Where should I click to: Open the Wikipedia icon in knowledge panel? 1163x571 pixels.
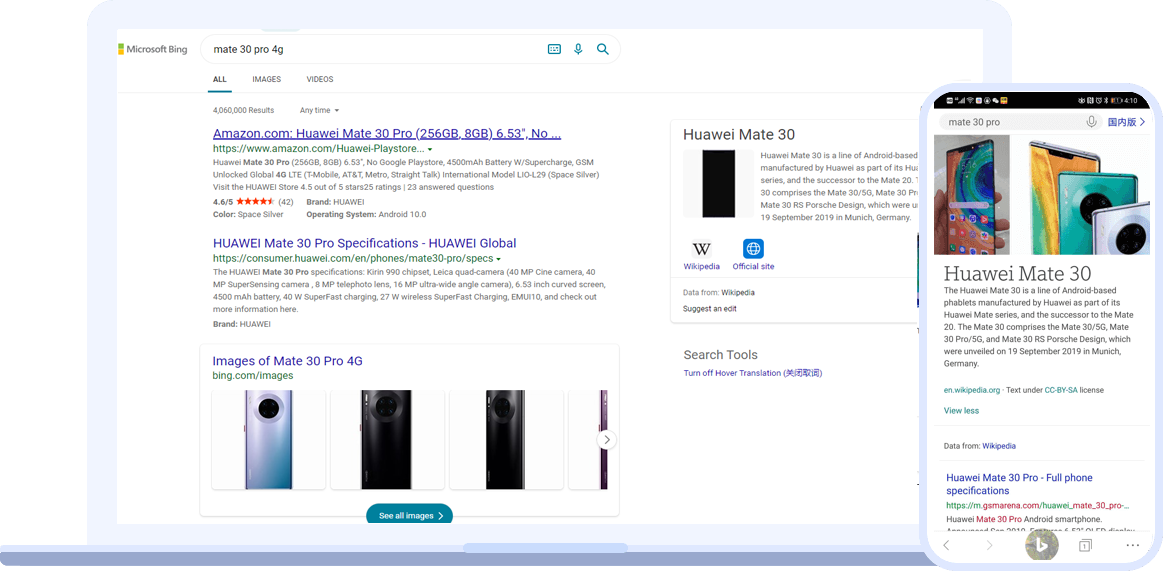(702, 250)
